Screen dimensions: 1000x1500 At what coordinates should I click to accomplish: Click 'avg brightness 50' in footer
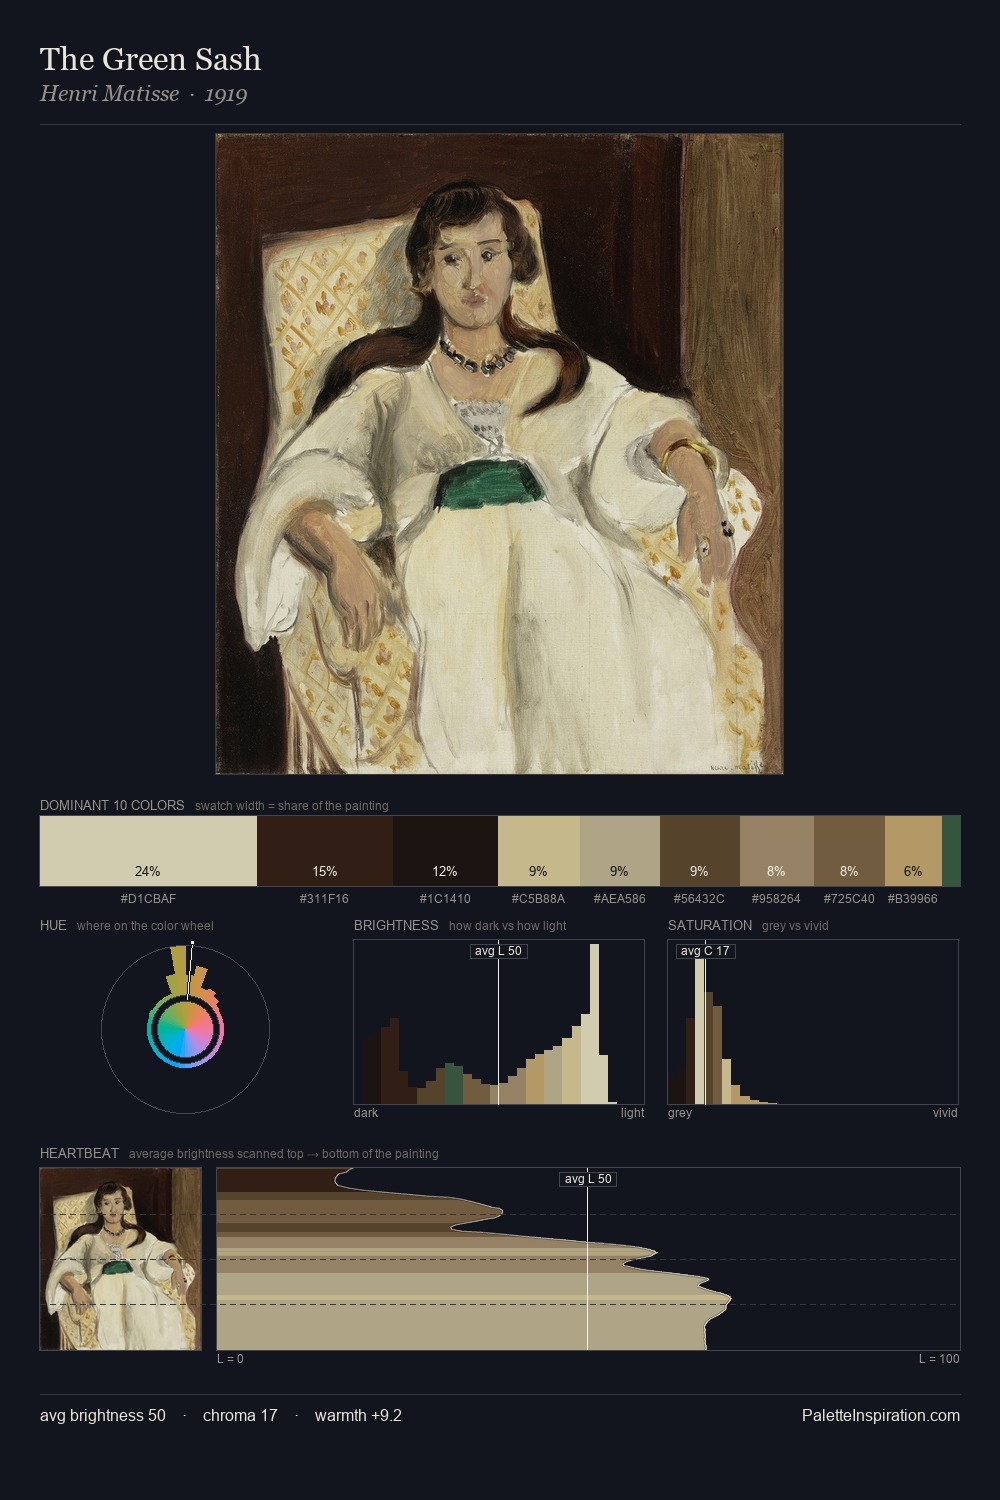(x=103, y=1415)
